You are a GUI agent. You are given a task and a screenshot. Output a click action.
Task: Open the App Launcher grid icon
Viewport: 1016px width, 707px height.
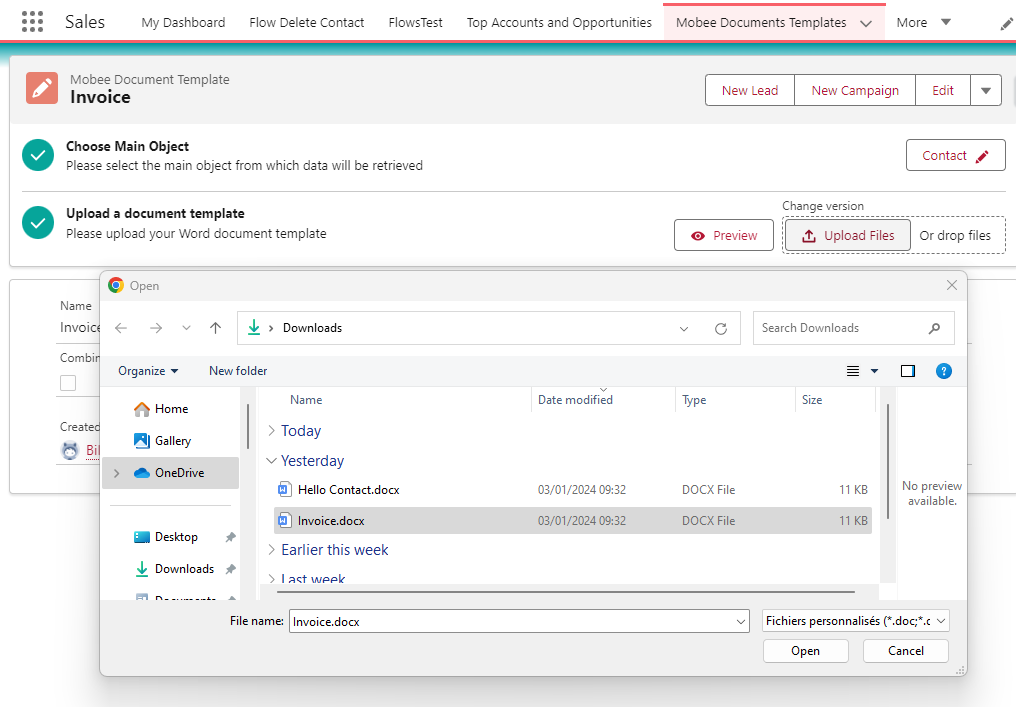click(x=32, y=22)
